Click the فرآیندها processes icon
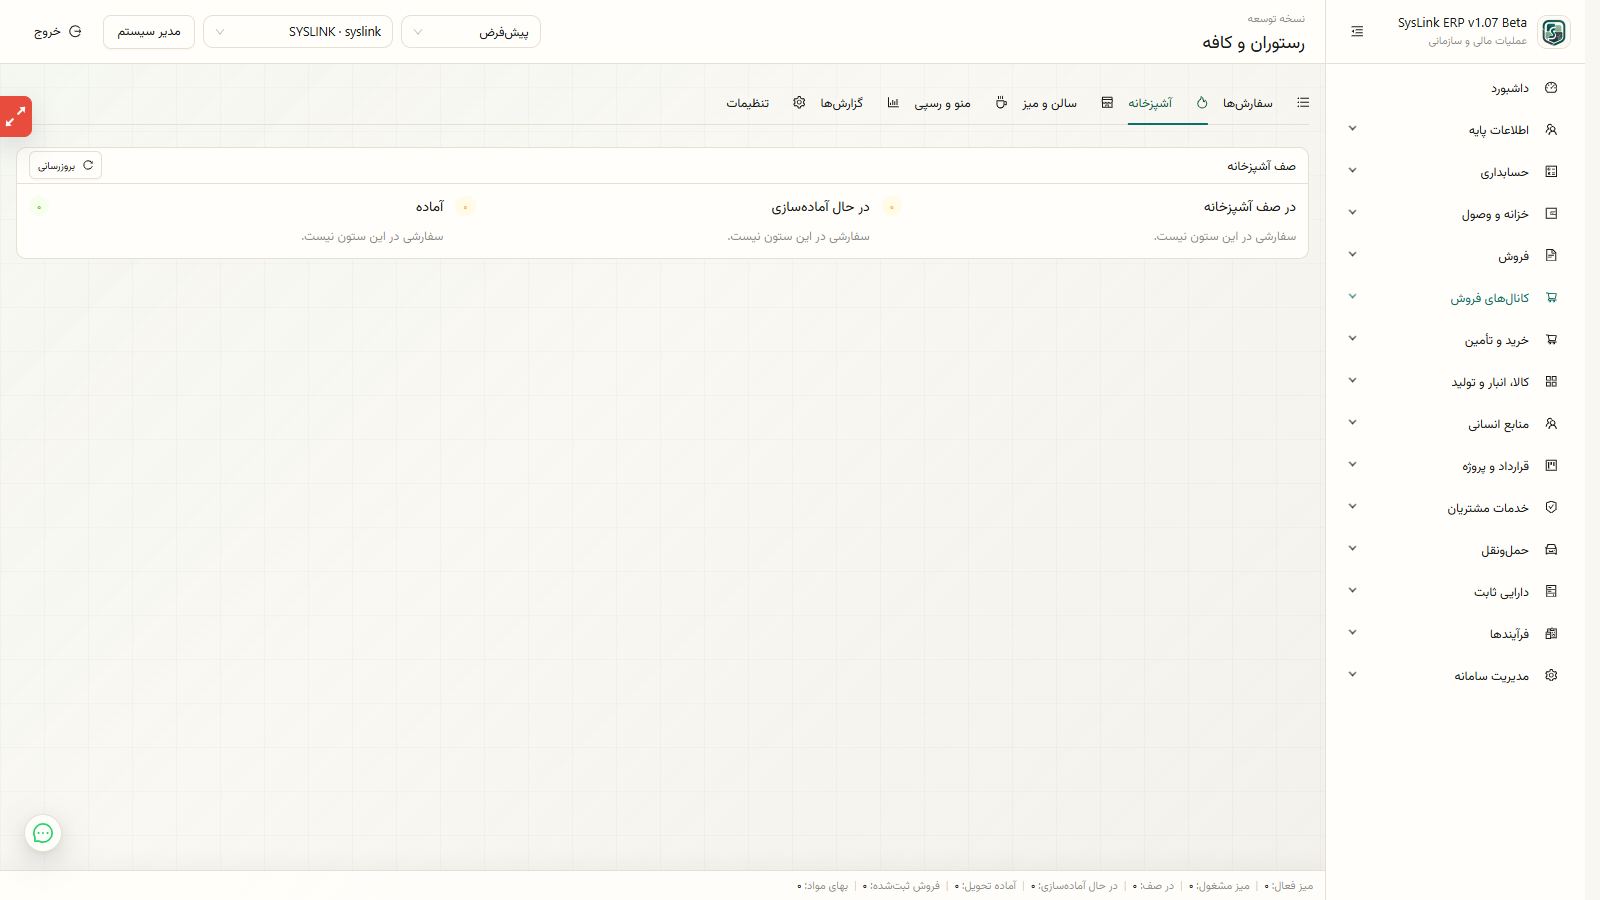Image resolution: width=1600 pixels, height=900 pixels. (x=1551, y=634)
